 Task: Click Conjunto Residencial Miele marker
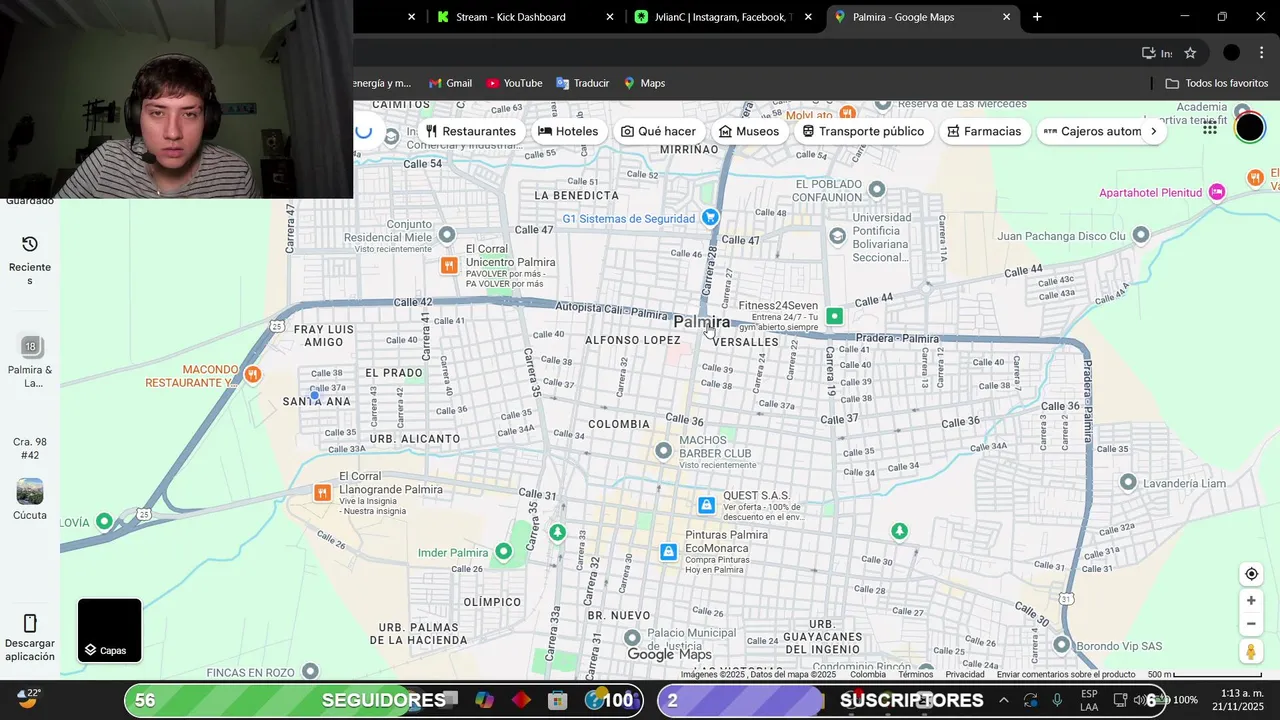coord(446,234)
